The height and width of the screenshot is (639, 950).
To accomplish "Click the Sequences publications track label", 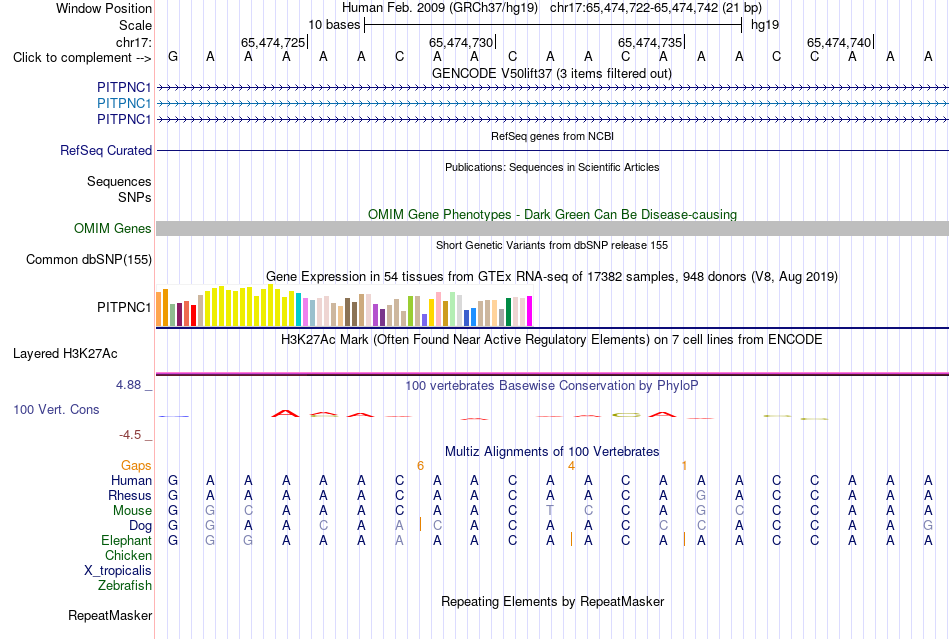I will [119, 181].
